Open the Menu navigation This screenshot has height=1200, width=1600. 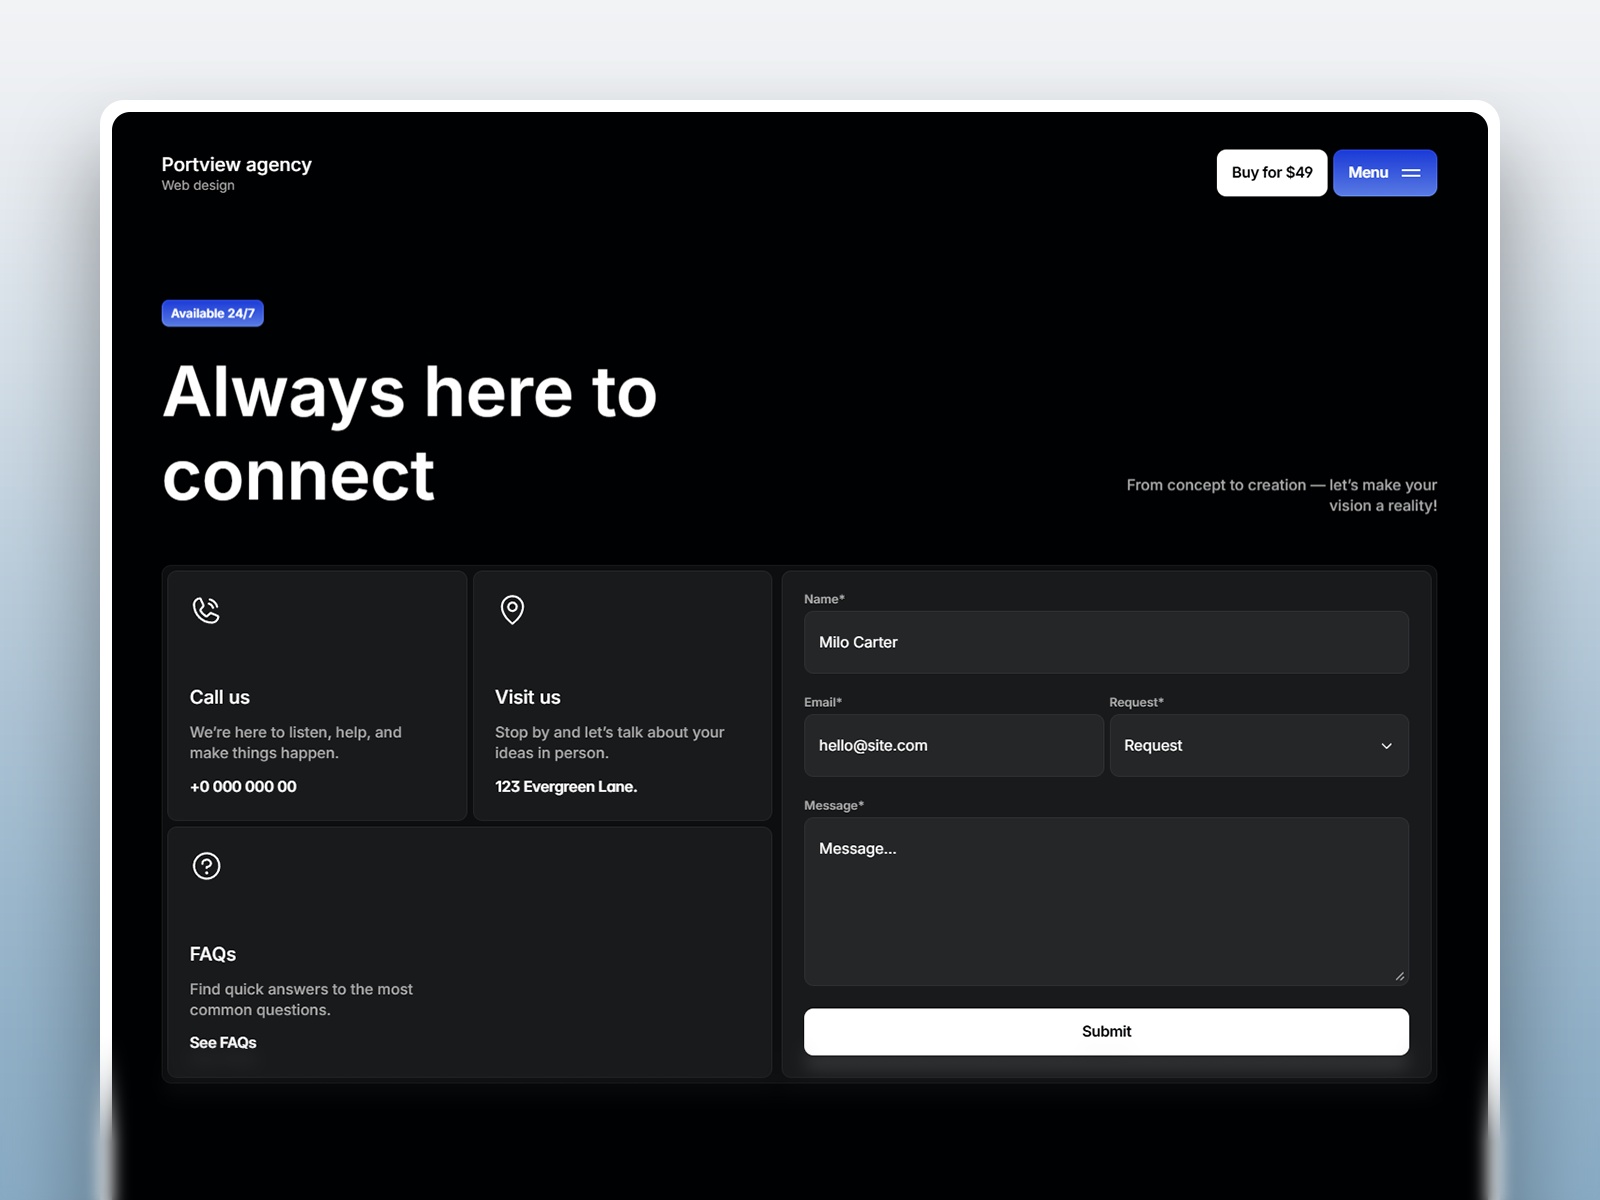[1384, 172]
